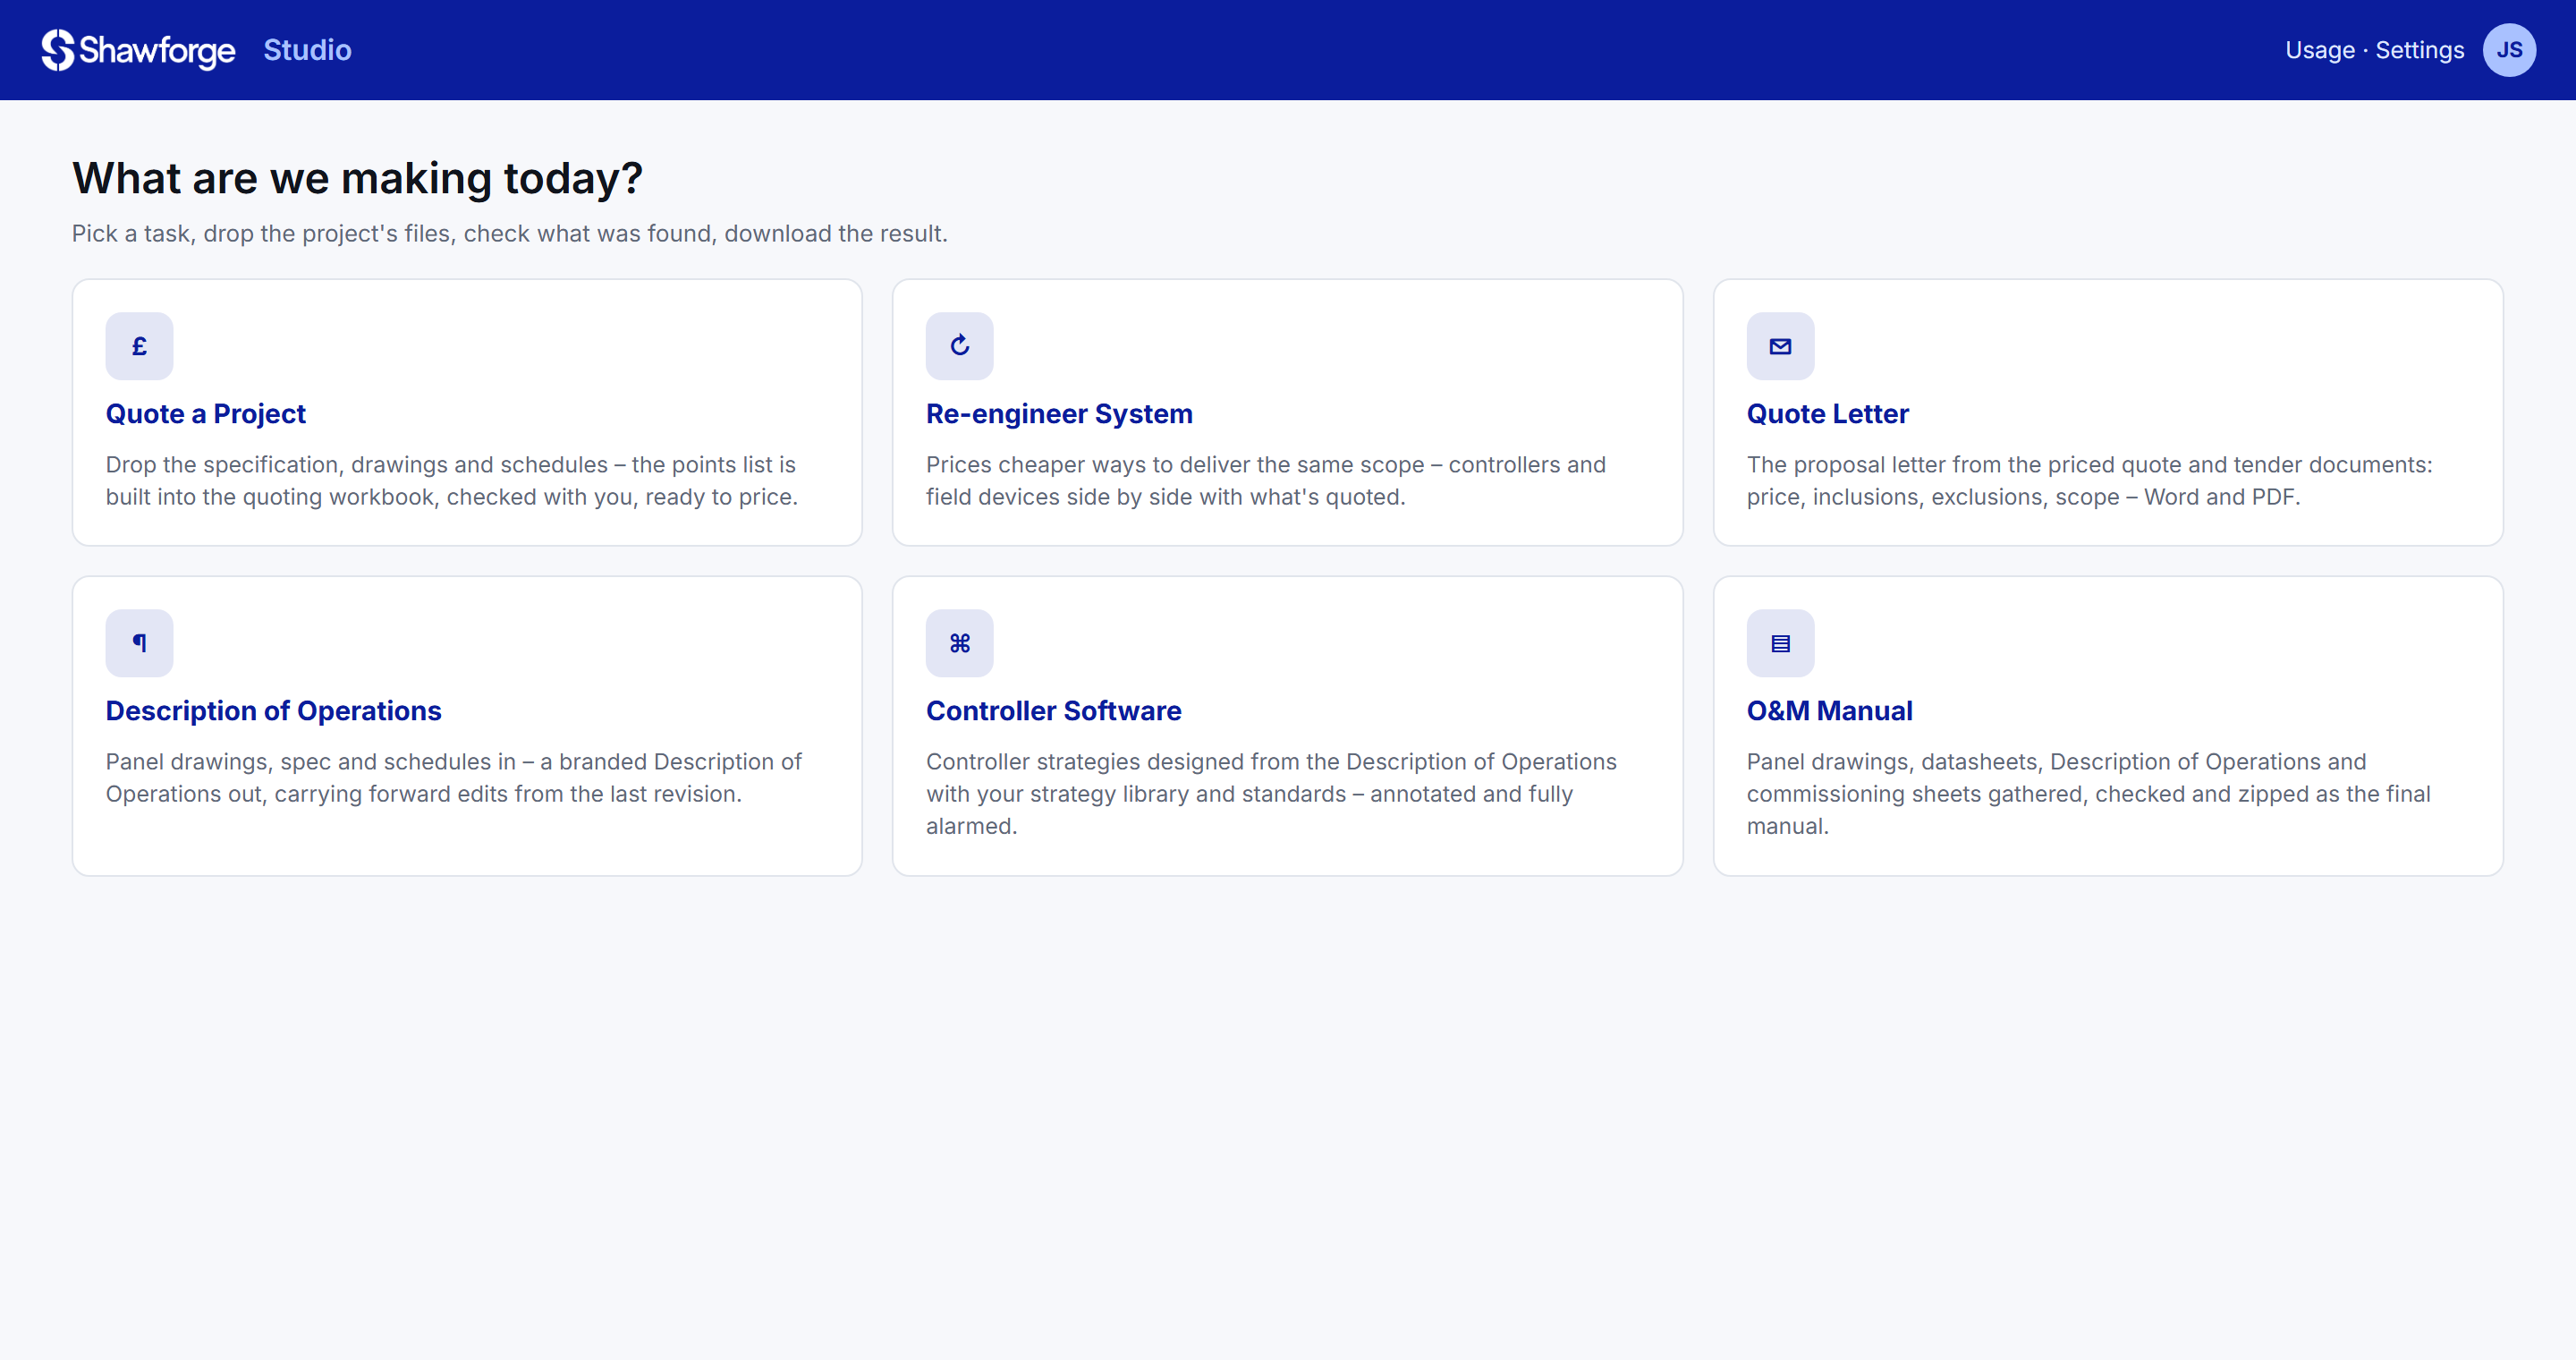Click the 'Pick a task, drop the project's files' subtitle

[509, 234]
